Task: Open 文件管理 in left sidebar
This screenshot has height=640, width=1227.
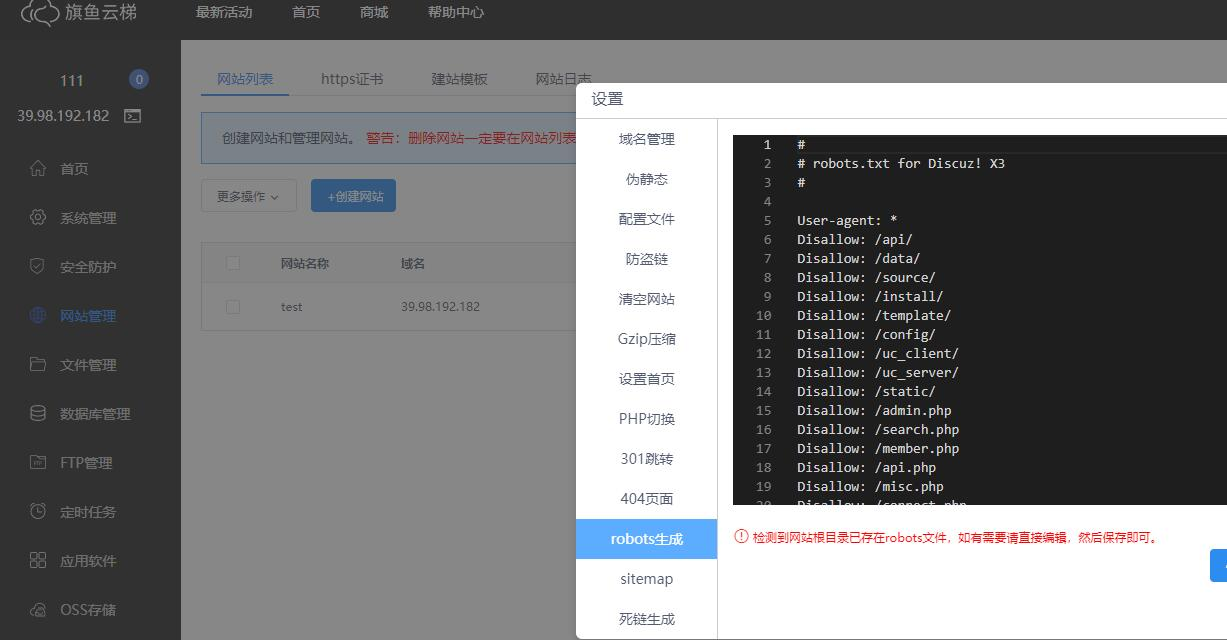Action: click(x=90, y=364)
